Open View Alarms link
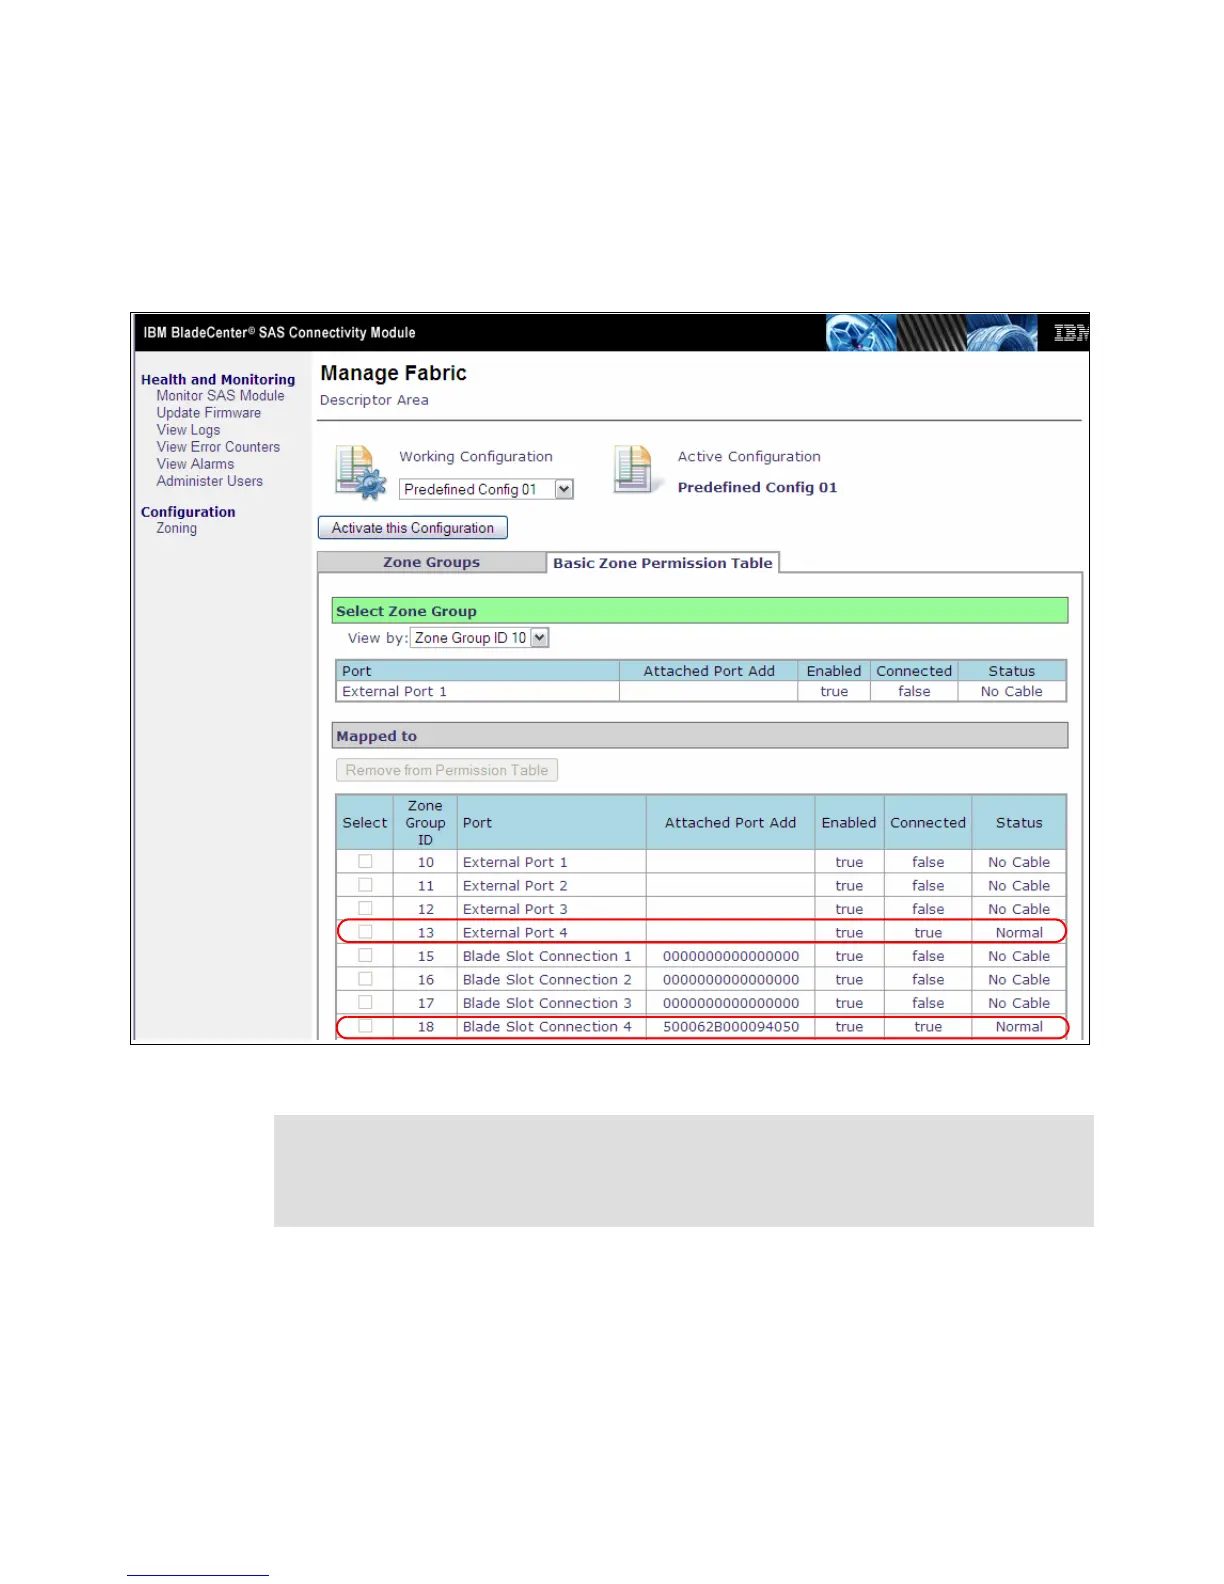The width and height of the screenshot is (1224, 1584). click(195, 464)
